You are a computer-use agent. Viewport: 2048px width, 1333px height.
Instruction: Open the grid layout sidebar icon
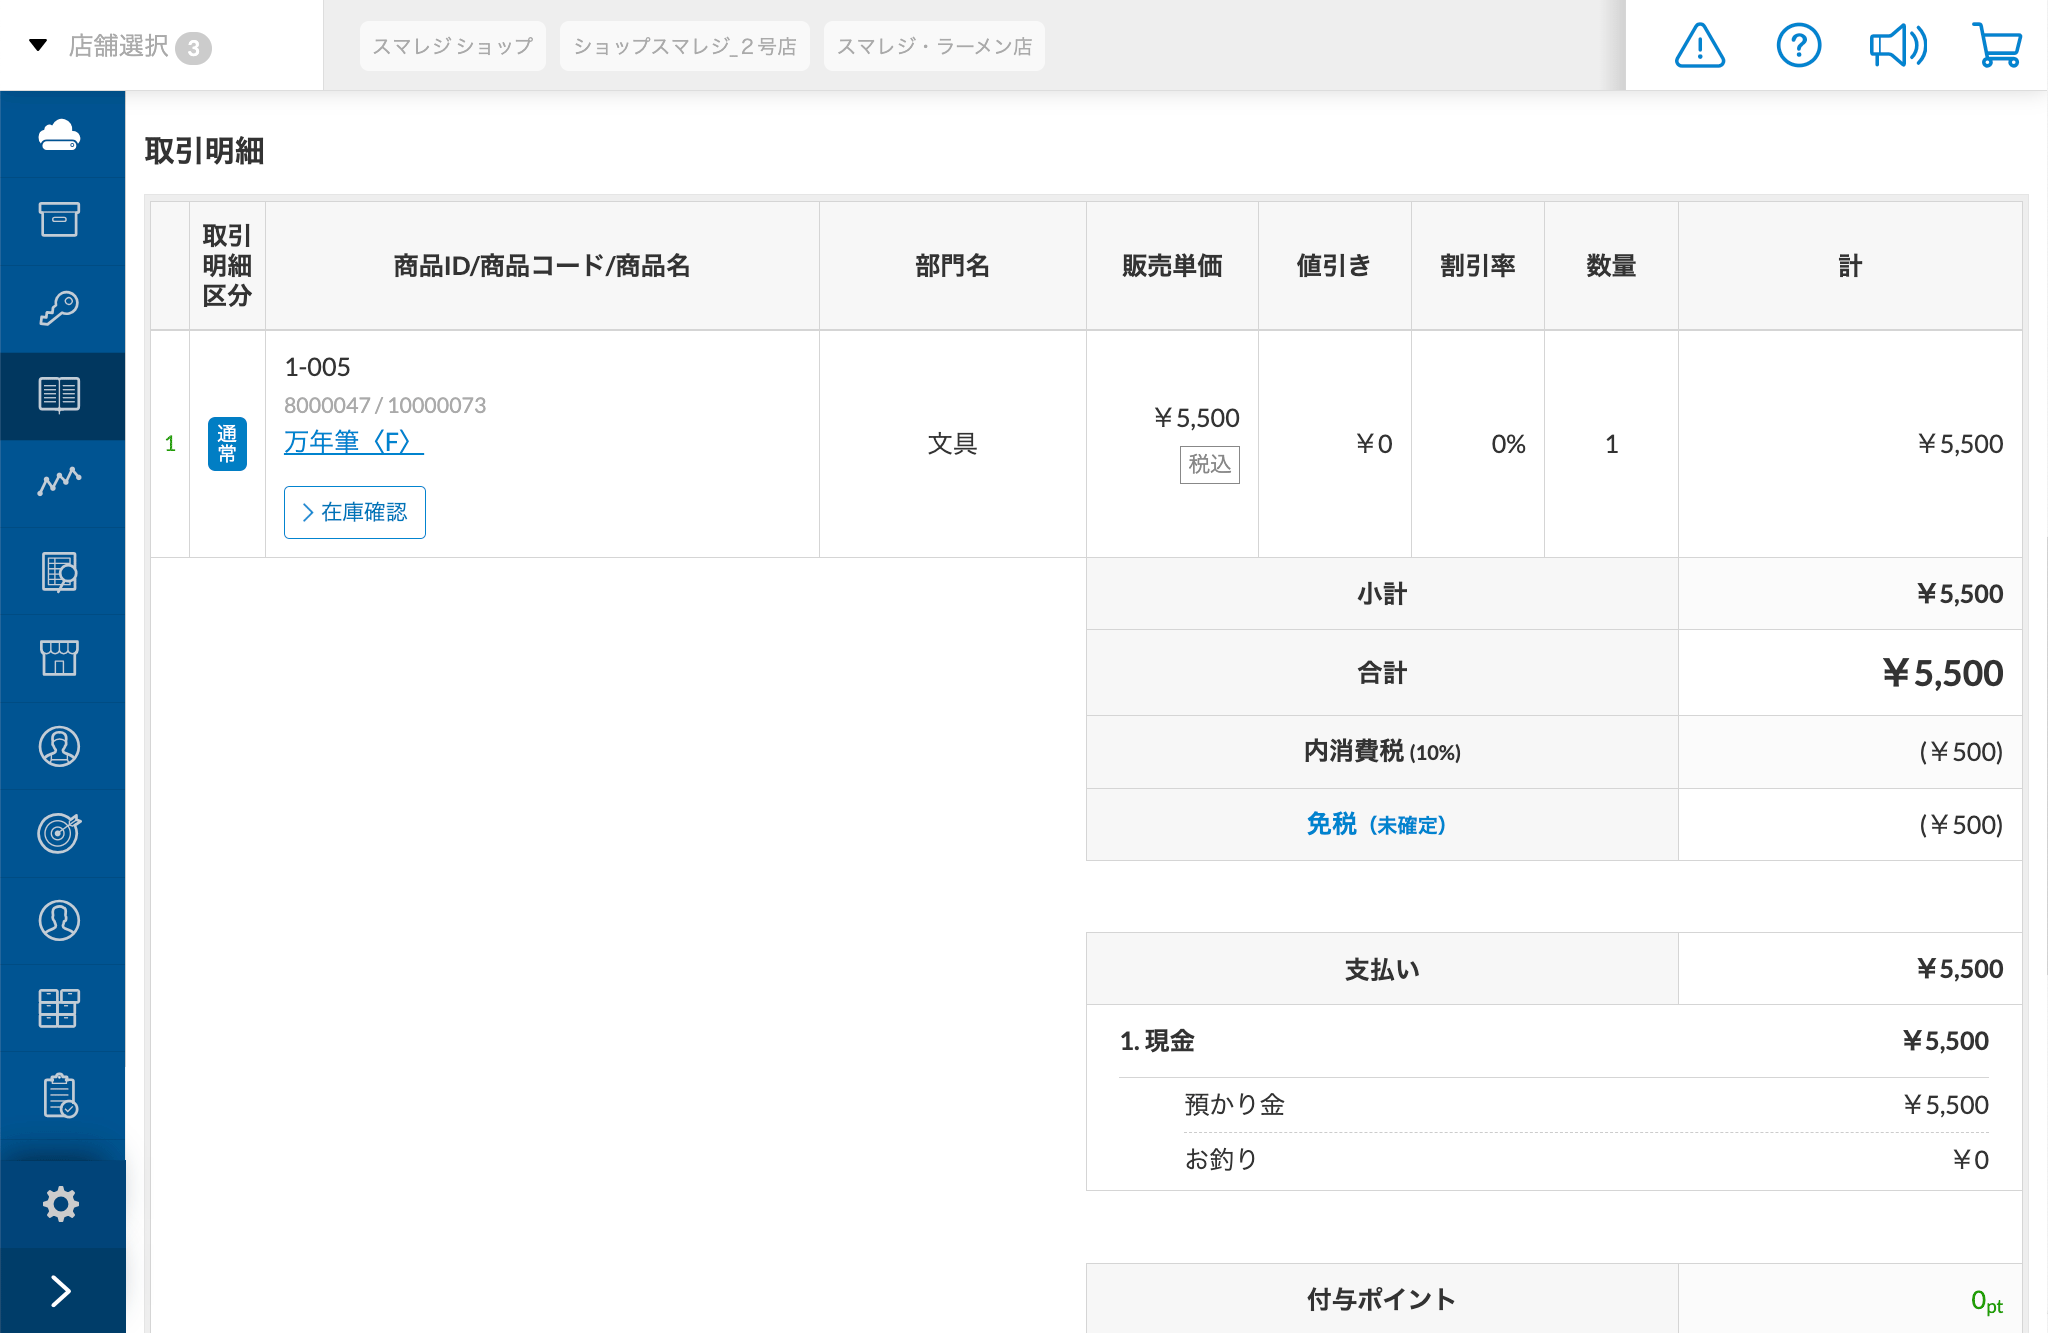(x=60, y=1008)
